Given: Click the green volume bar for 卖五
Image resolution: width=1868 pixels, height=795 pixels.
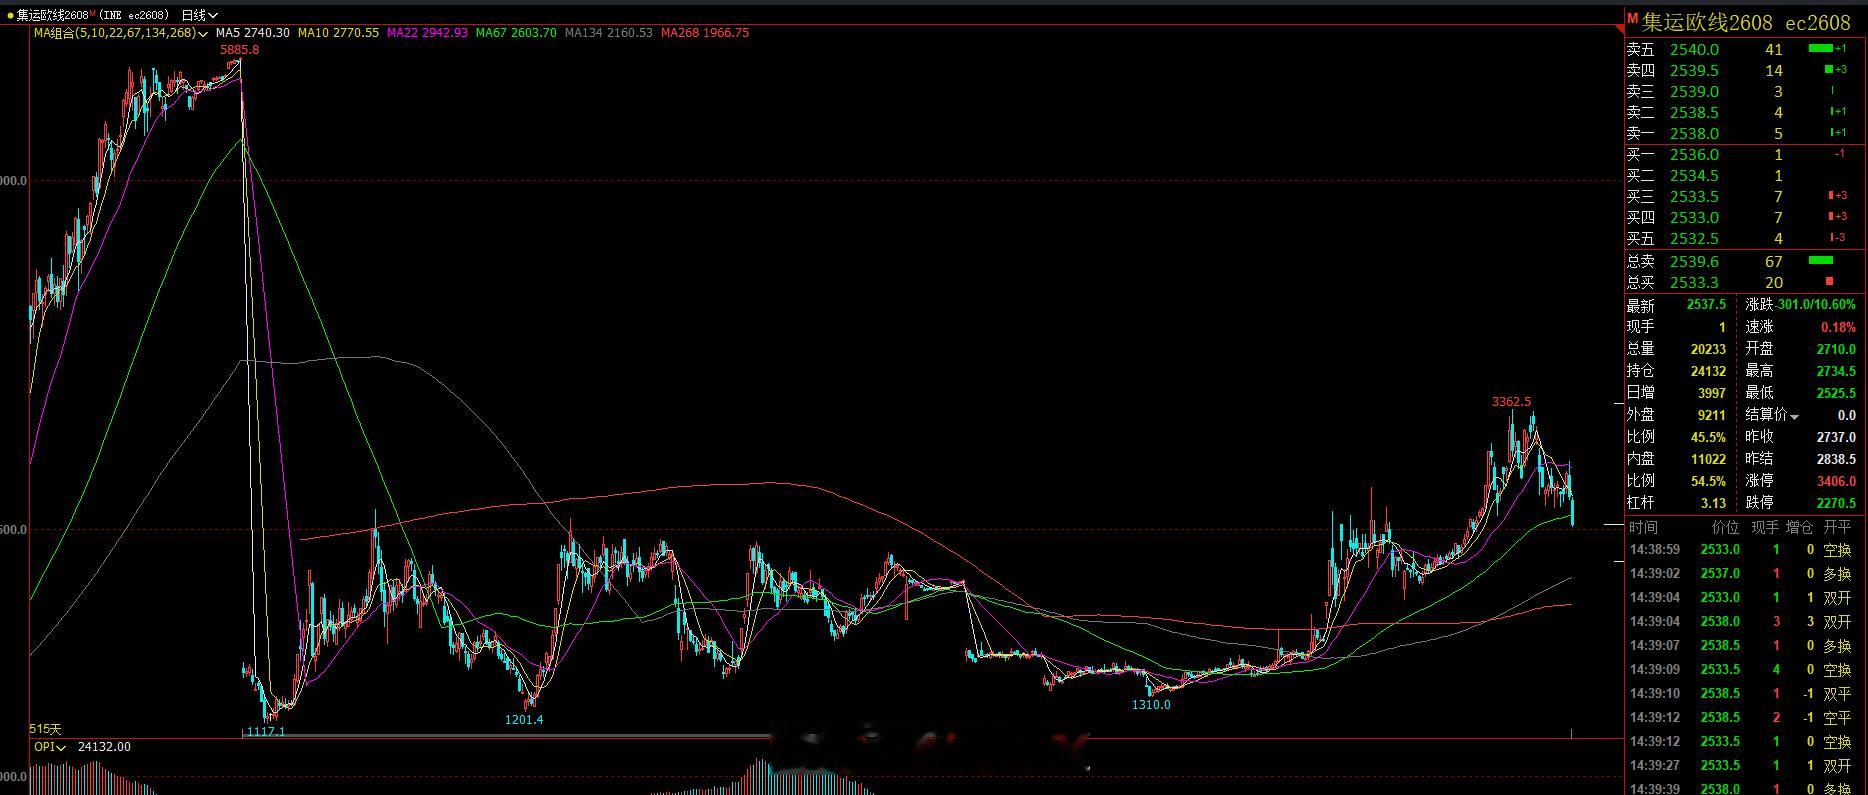Looking at the screenshot, I should click(x=1821, y=48).
